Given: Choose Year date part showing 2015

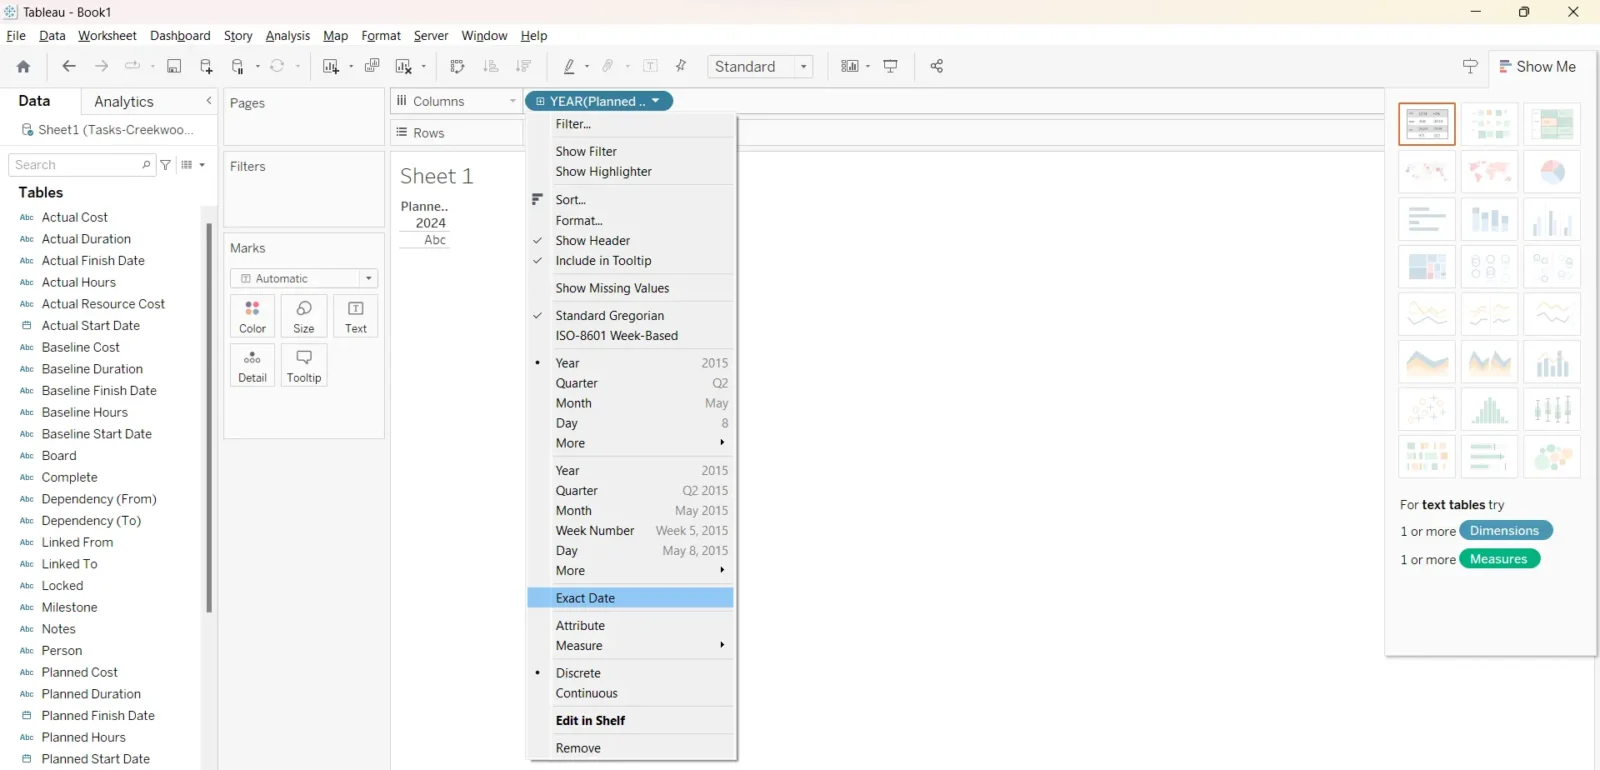Looking at the screenshot, I should pos(631,363).
